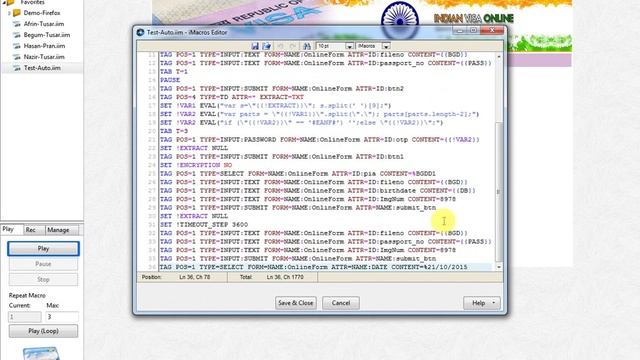Click the editor scrollbar down arrow
Viewport: 640px width, 360px height.
(x=499, y=267)
